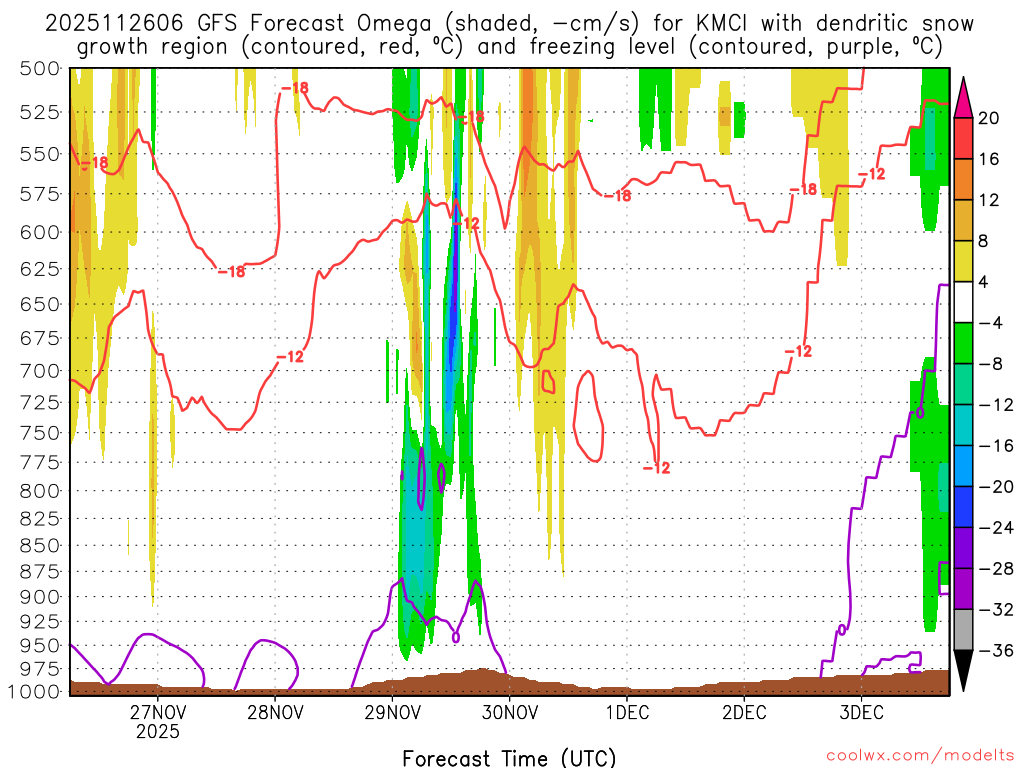Click the 925 pressure level label
Image resolution: width=1024 pixels, height=768 pixels.
coord(40,621)
